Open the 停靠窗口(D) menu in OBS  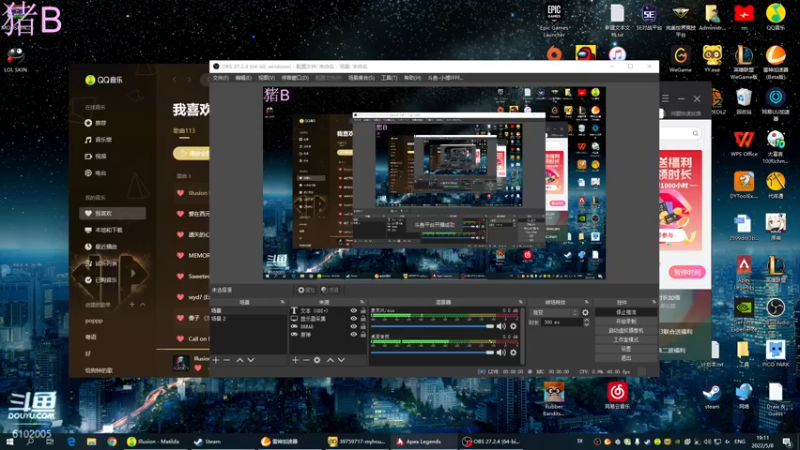tap(295, 78)
